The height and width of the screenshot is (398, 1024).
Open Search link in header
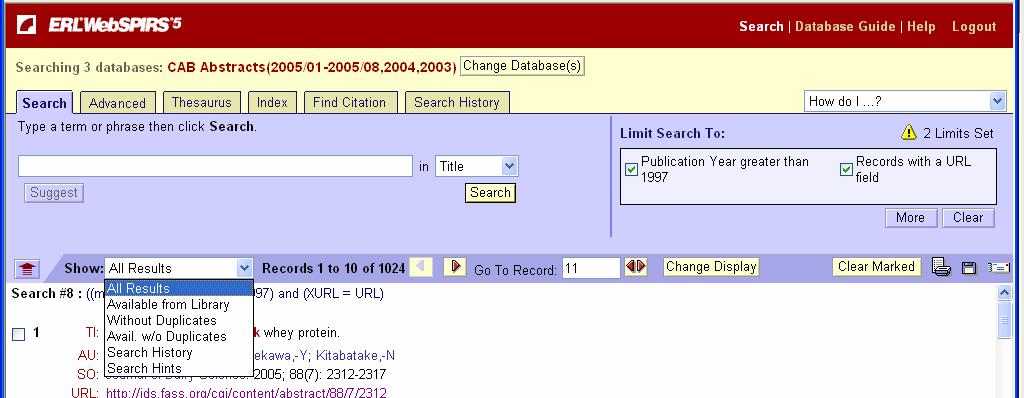coord(761,27)
